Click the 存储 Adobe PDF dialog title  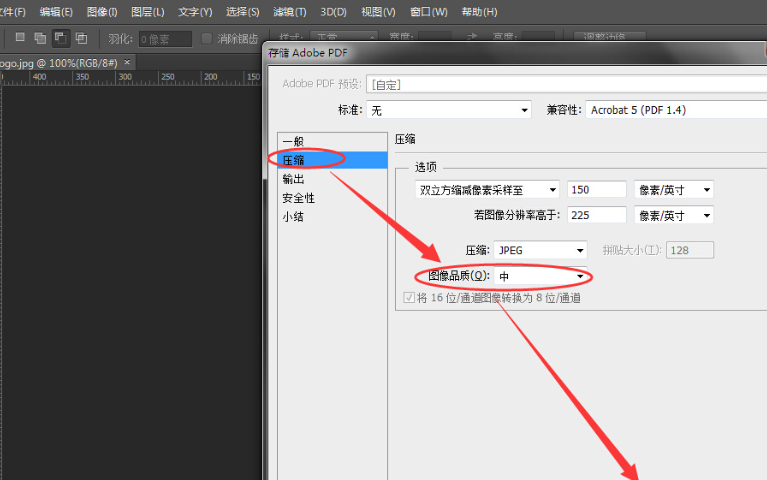click(x=308, y=53)
